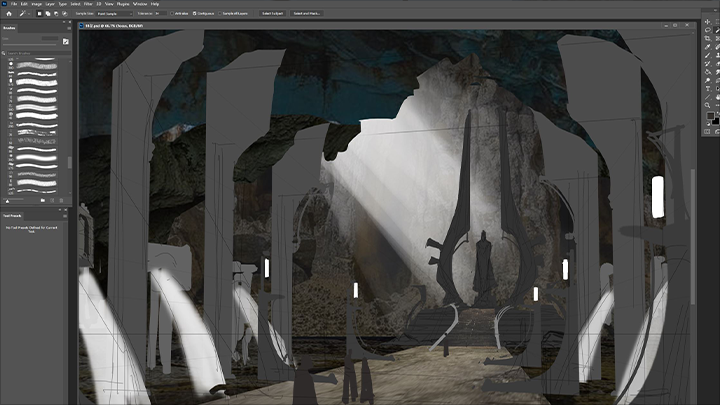Collapse the Brushes panel with double-arrow icon
The height and width of the screenshot is (405, 720).
point(64,22)
